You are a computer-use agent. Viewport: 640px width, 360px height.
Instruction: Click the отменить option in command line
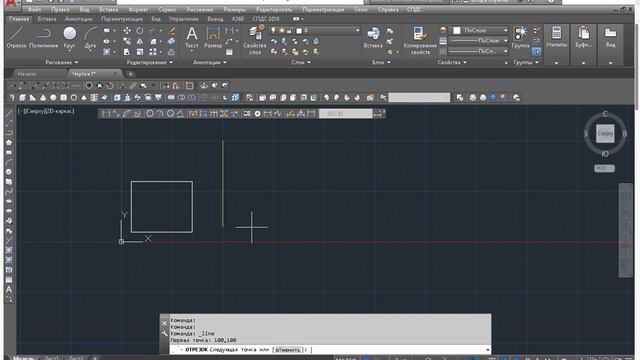(x=287, y=350)
